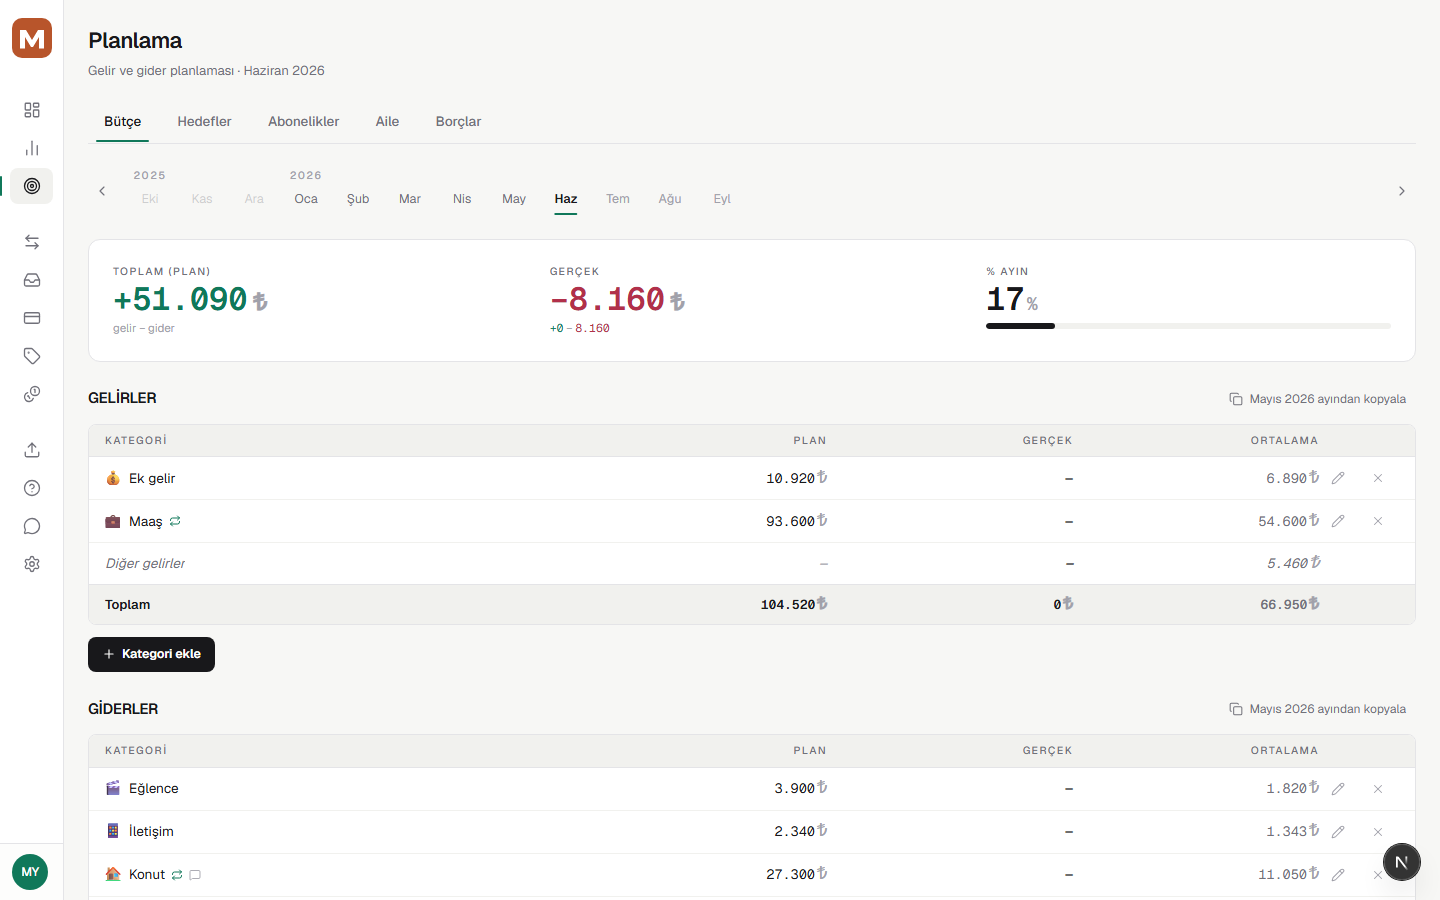1440x900 pixels.
Task: Click the month progress bar at 17%
Action: (x=1188, y=326)
